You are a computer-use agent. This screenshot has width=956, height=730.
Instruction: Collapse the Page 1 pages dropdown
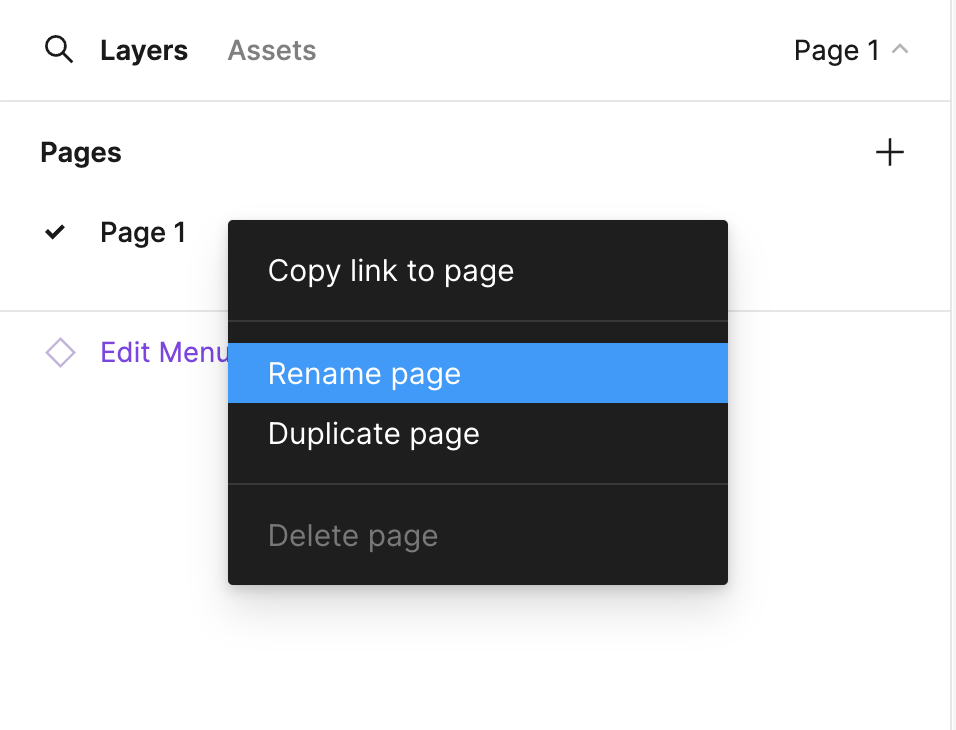click(851, 50)
